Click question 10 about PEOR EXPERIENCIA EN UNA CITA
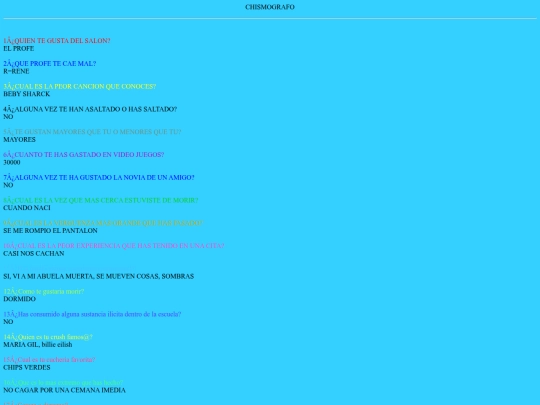This screenshot has width=540, height=405. [x=114, y=246]
